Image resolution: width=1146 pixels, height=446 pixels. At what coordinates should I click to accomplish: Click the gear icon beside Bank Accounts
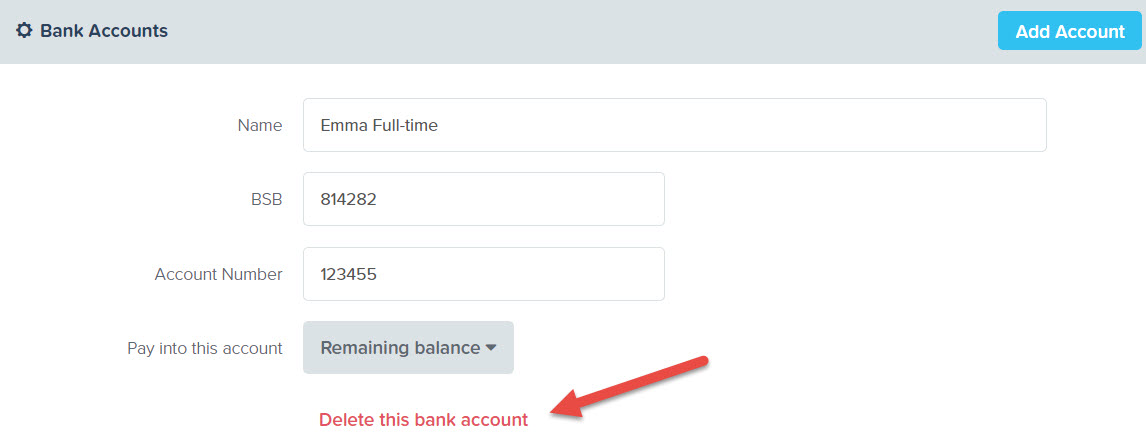coord(24,31)
